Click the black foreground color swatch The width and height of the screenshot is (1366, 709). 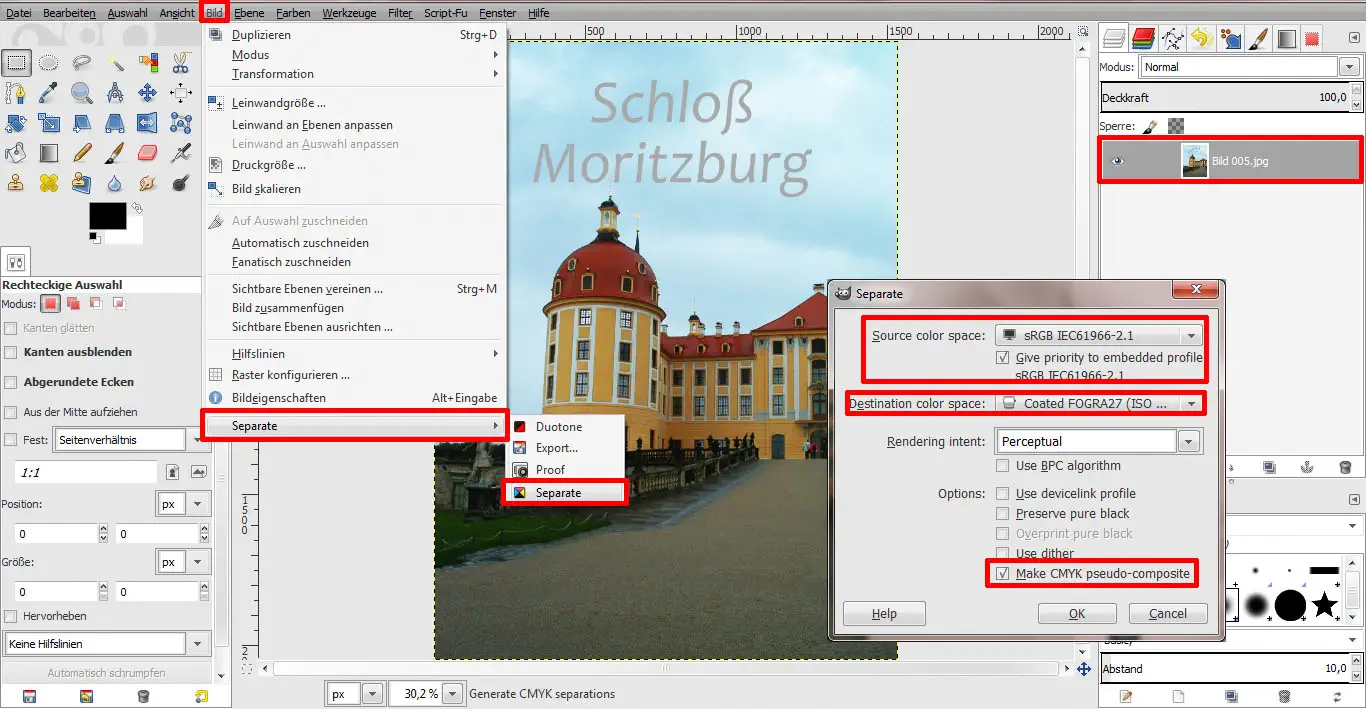click(107, 216)
